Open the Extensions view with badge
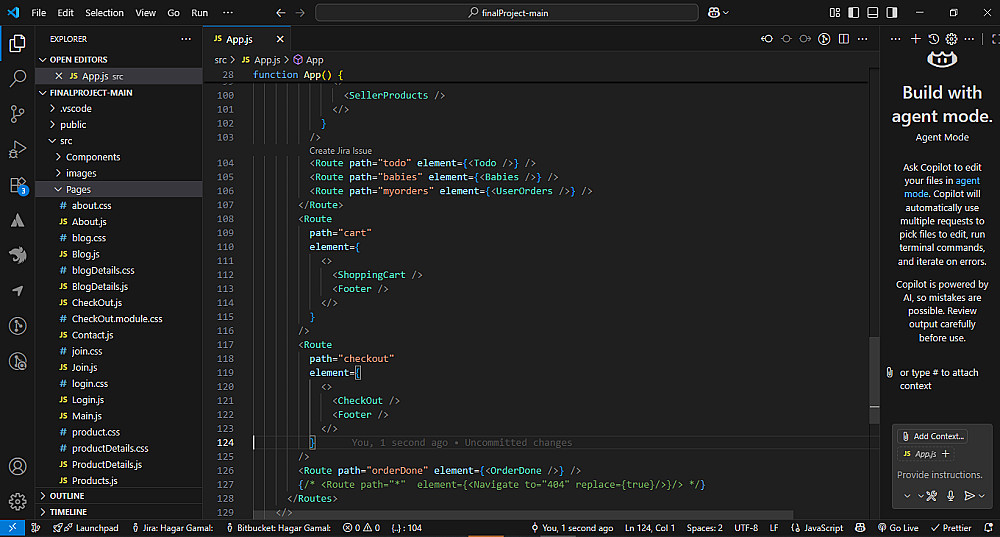 tap(17, 185)
